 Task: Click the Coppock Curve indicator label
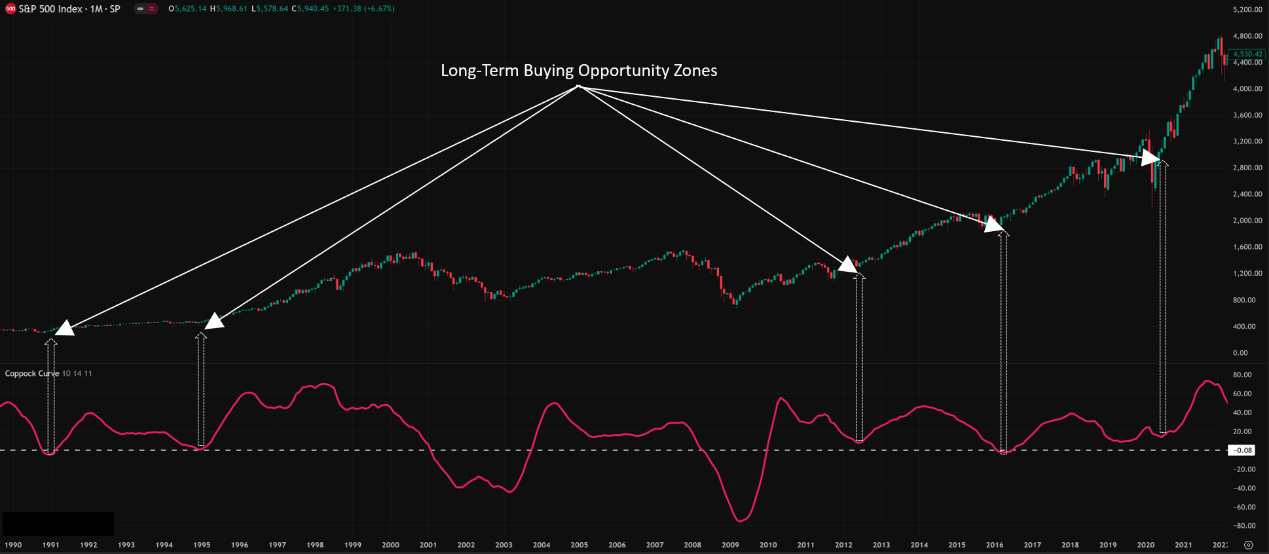pos(32,373)
